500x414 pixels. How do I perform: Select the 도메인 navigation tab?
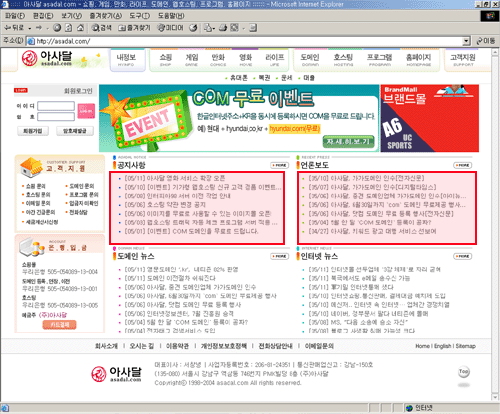pos(310,60)
